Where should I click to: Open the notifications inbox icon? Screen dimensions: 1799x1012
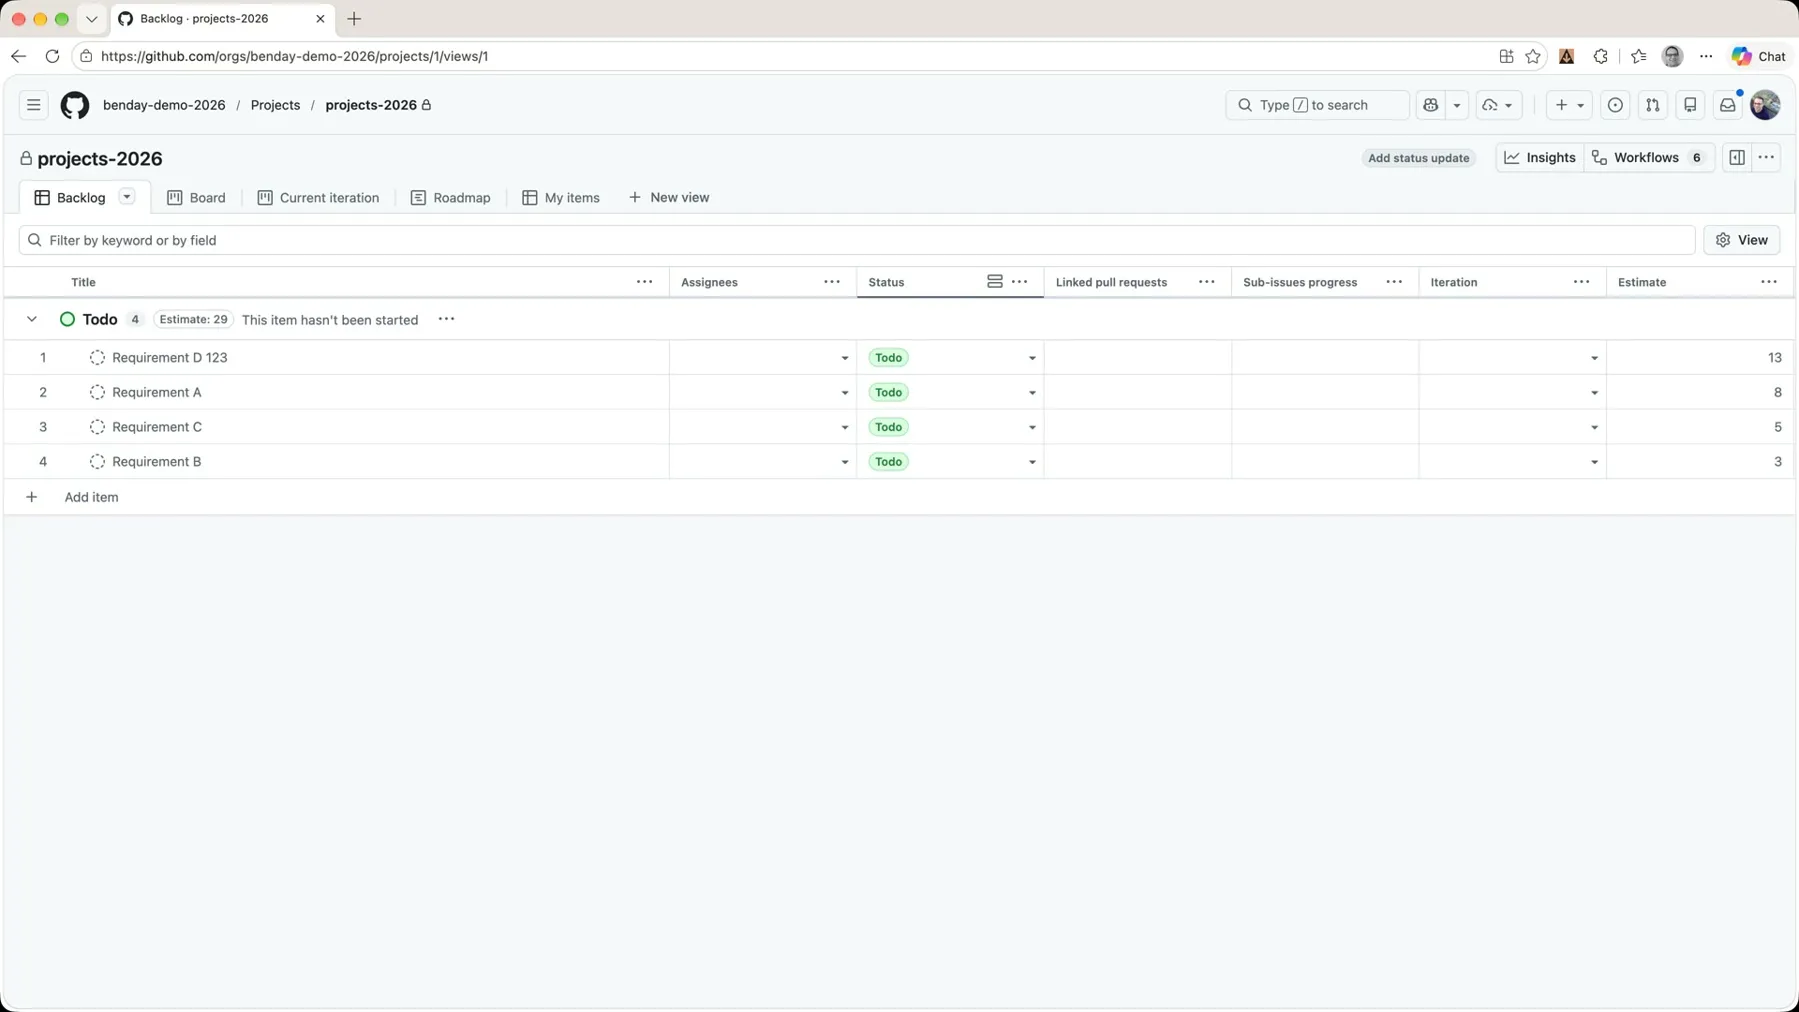tap(1727, 105)
